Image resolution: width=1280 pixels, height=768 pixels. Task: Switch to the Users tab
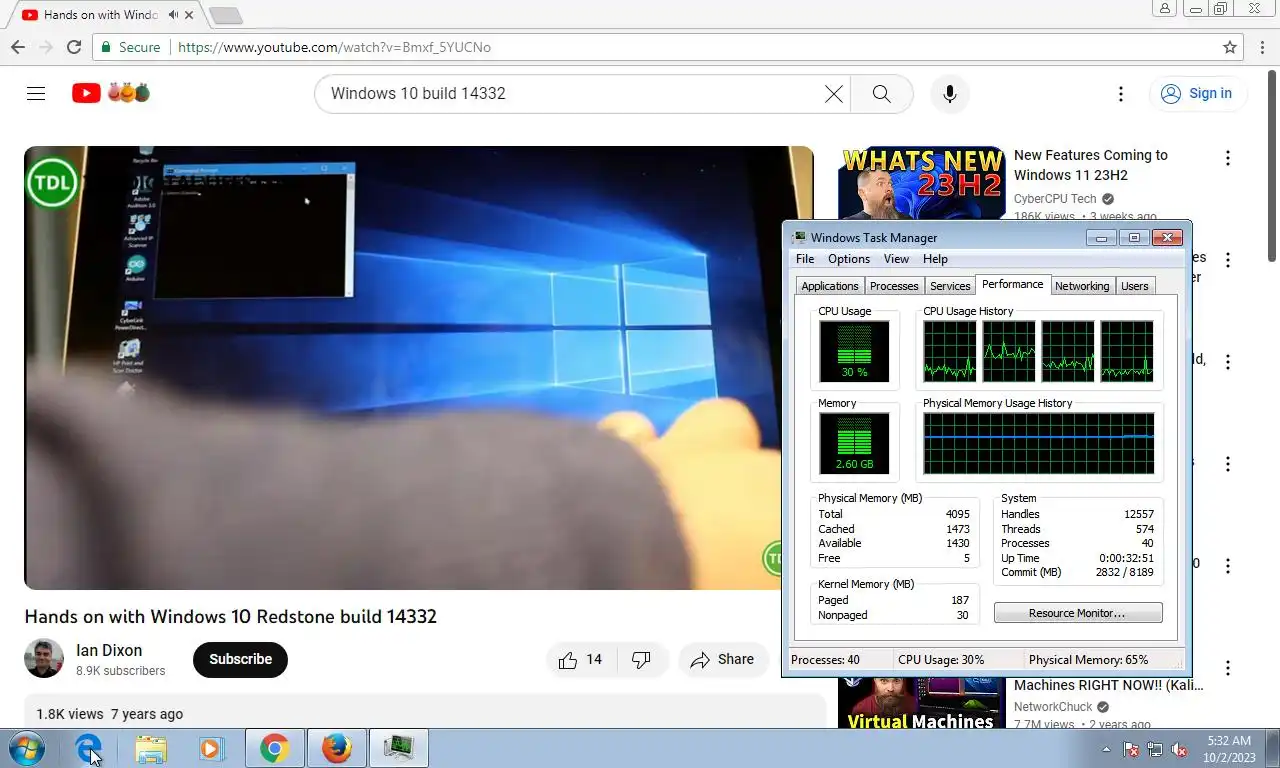[x=1135, y=286]
